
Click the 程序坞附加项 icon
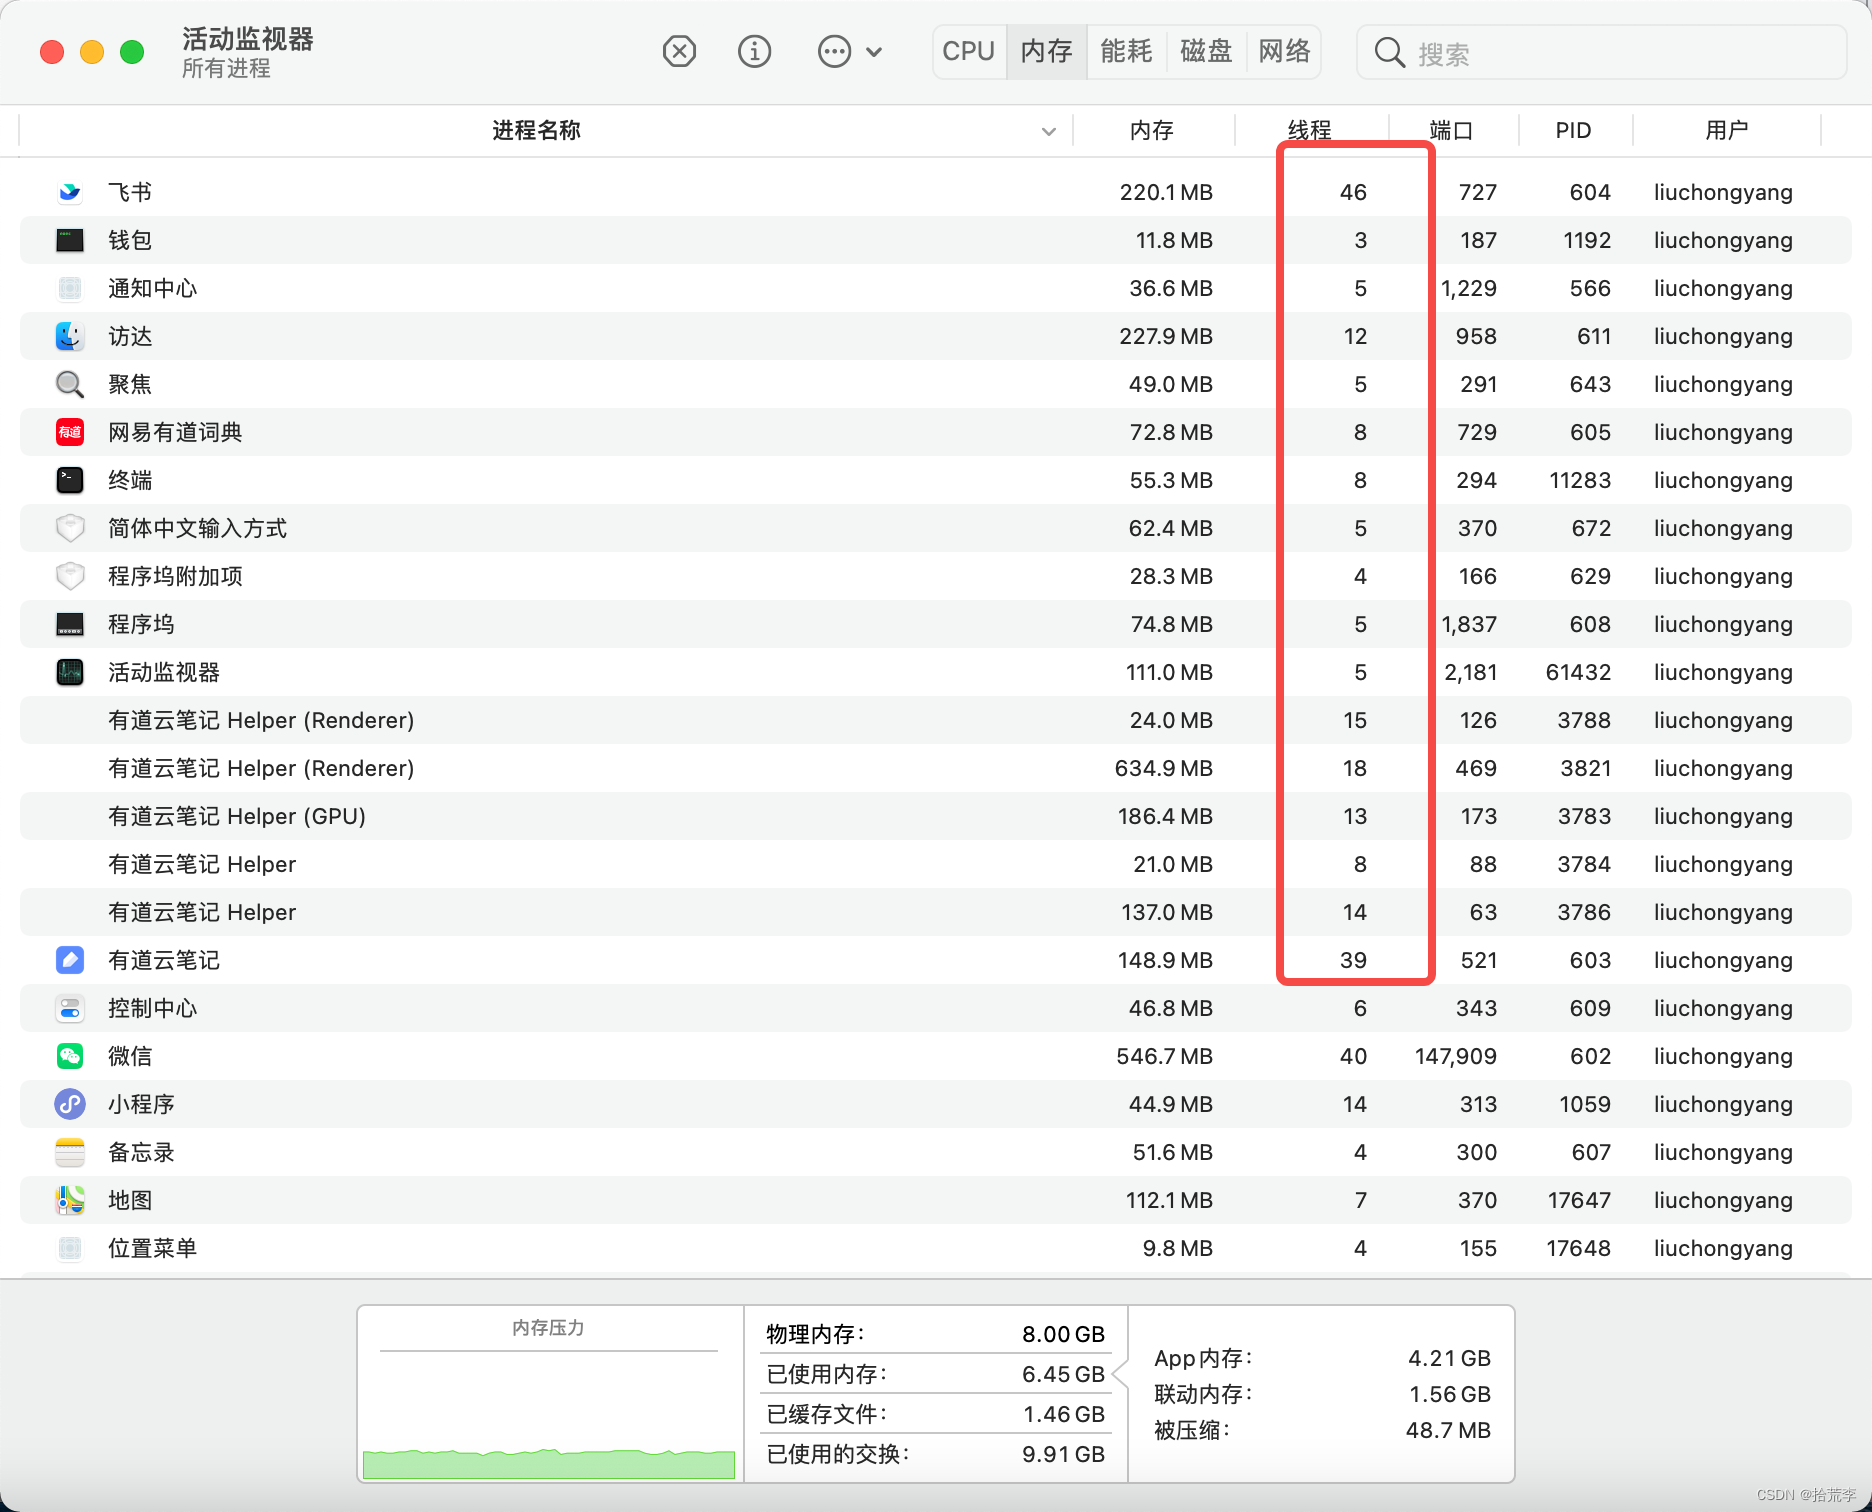coord(70,576)
